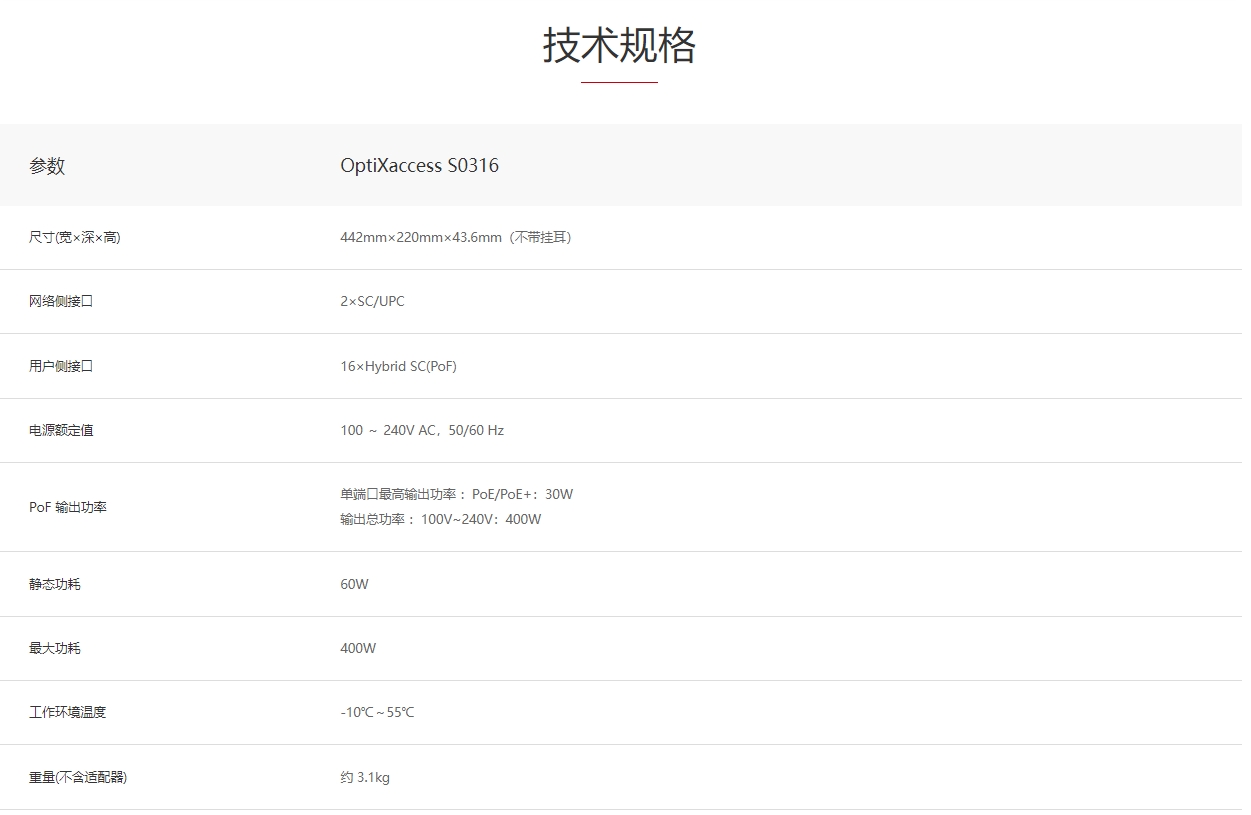
Task: Select the 重量(不含适配器) row label
Action: pos(78,777)
